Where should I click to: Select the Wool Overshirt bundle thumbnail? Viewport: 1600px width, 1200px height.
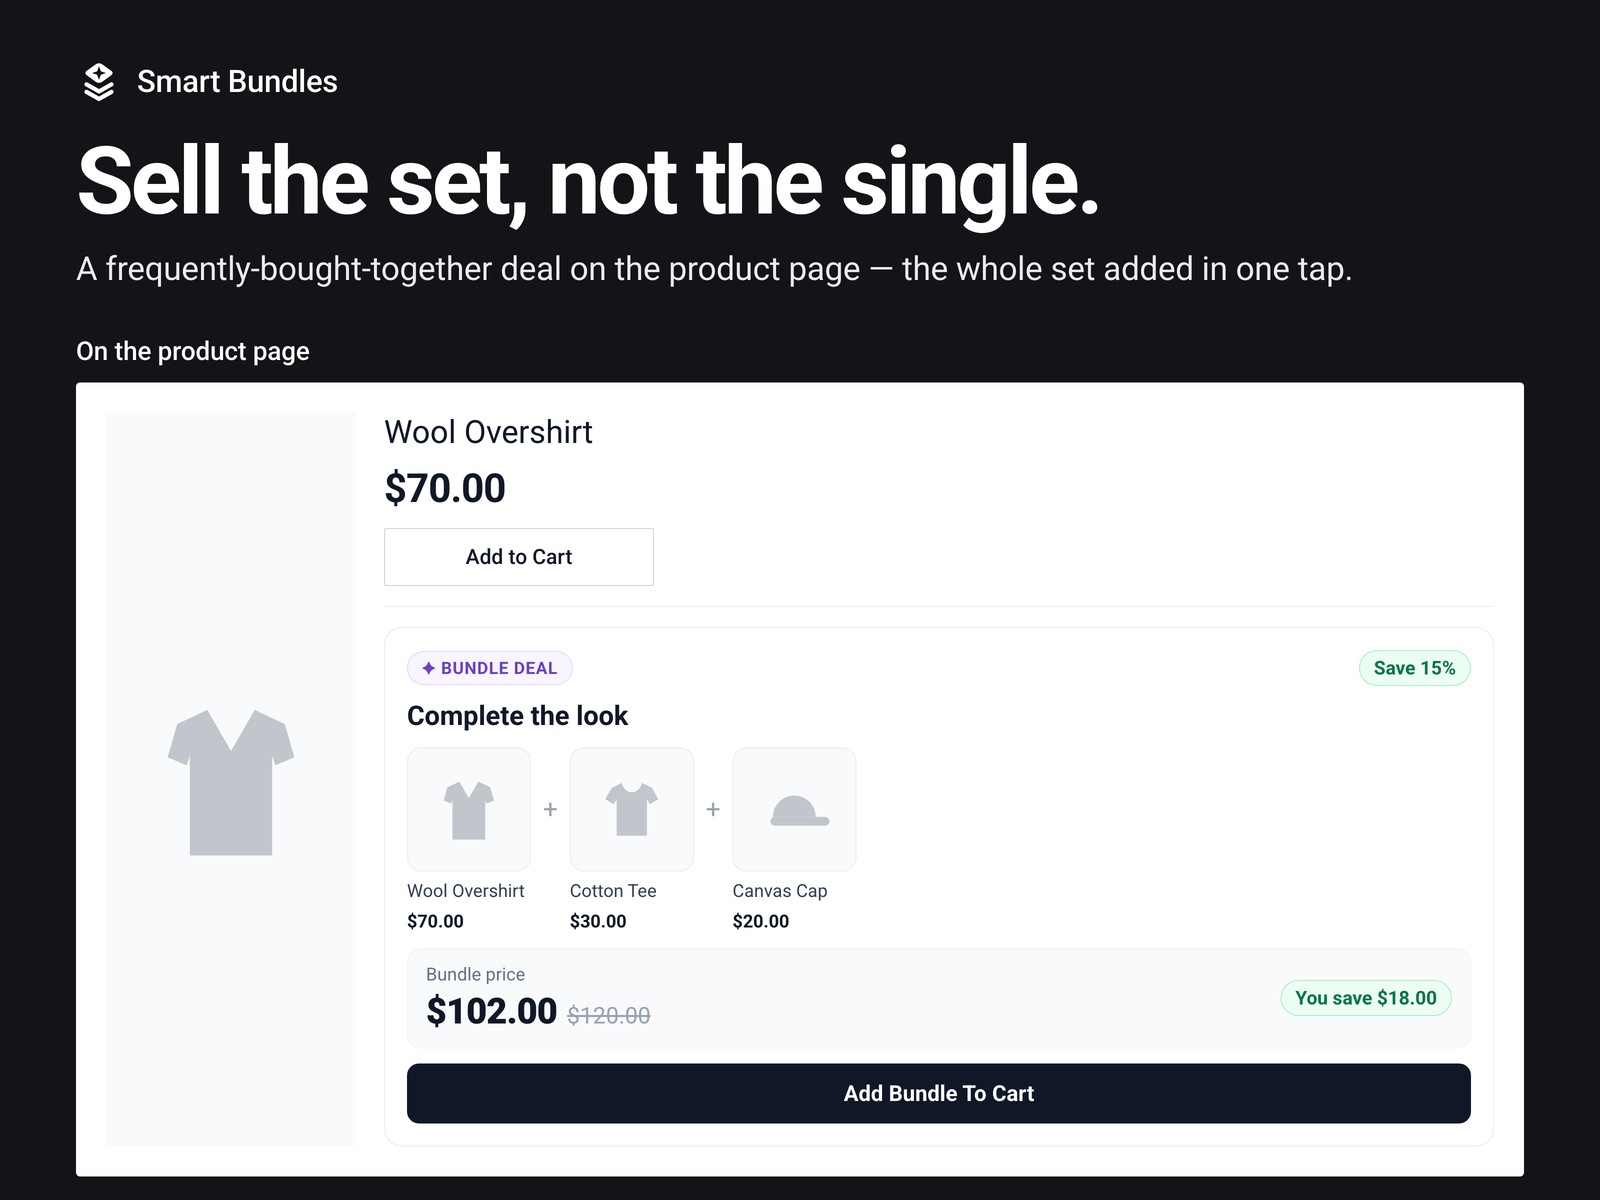469,809
